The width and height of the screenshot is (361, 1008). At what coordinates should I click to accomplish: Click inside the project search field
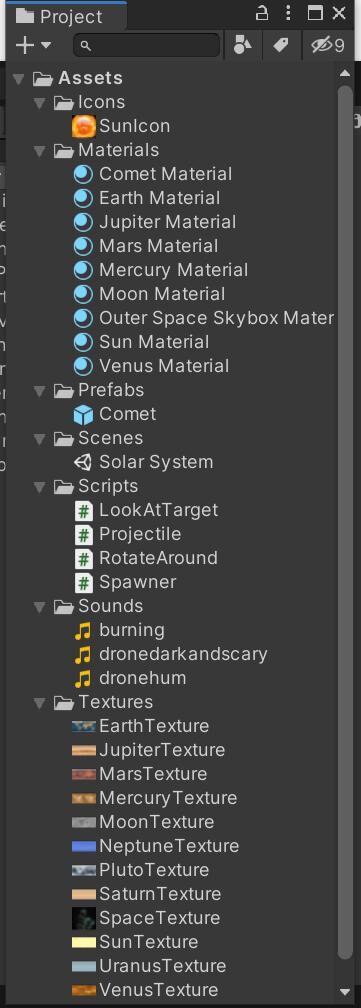(x=147, y=46)
